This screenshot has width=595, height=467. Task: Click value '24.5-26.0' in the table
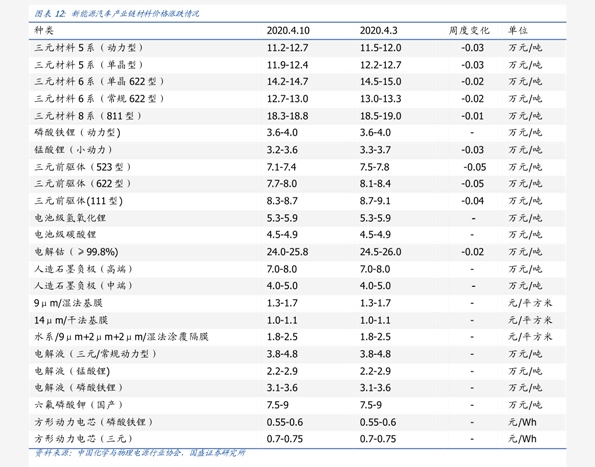coord(381,252)
